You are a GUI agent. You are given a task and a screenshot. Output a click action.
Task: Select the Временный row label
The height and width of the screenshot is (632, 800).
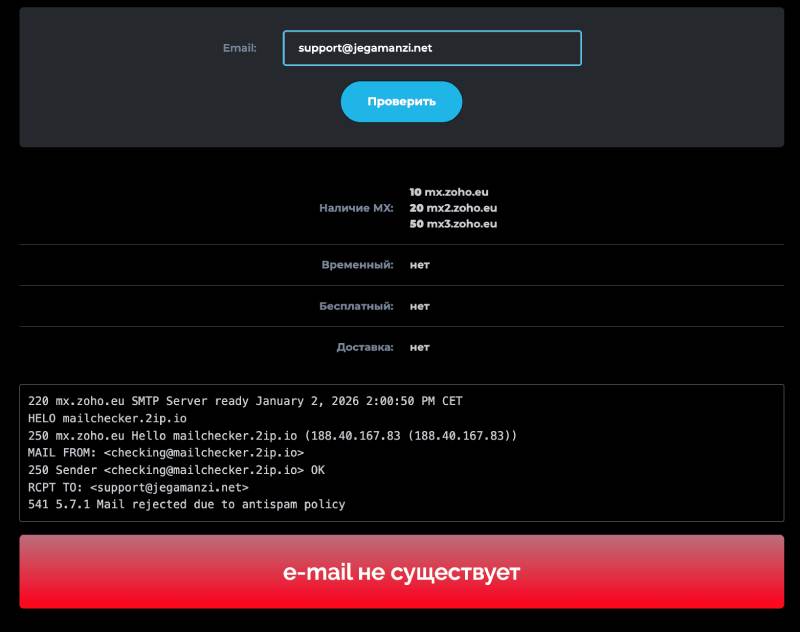[x=357, y=265]
